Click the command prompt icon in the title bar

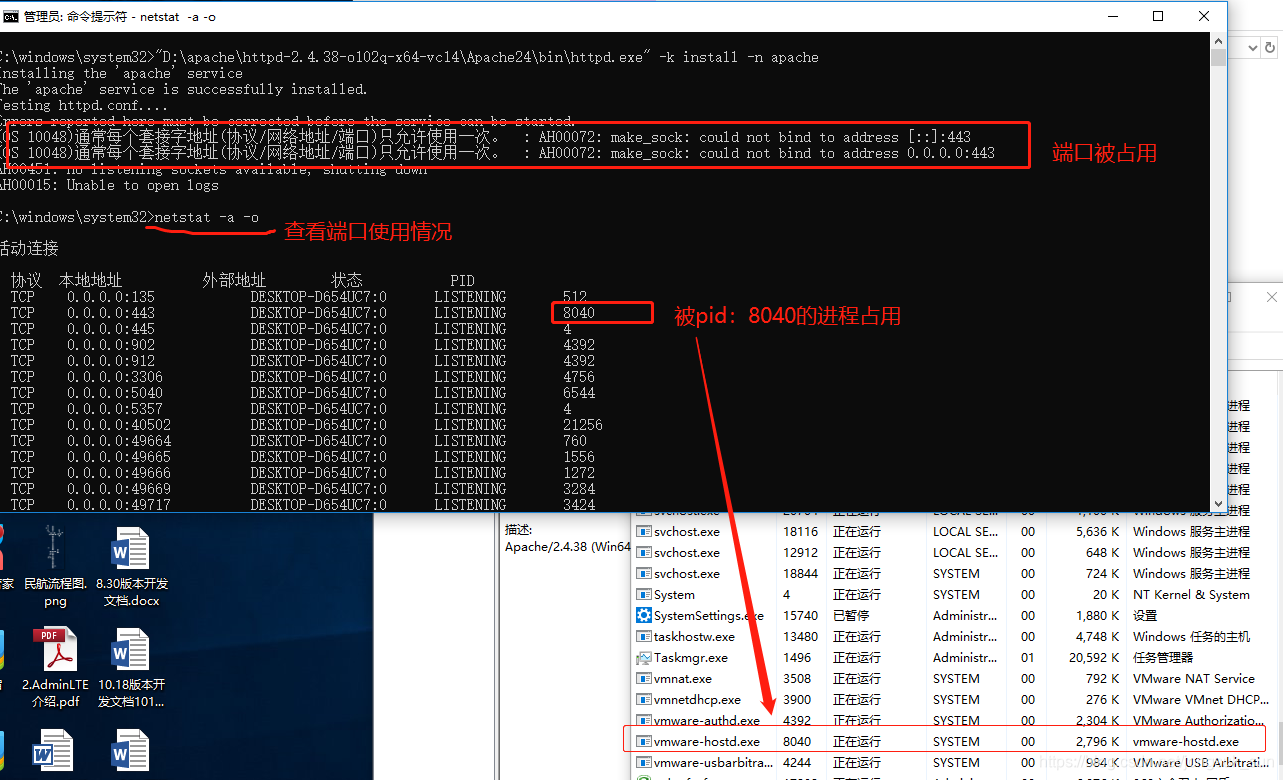pos(11,16)
